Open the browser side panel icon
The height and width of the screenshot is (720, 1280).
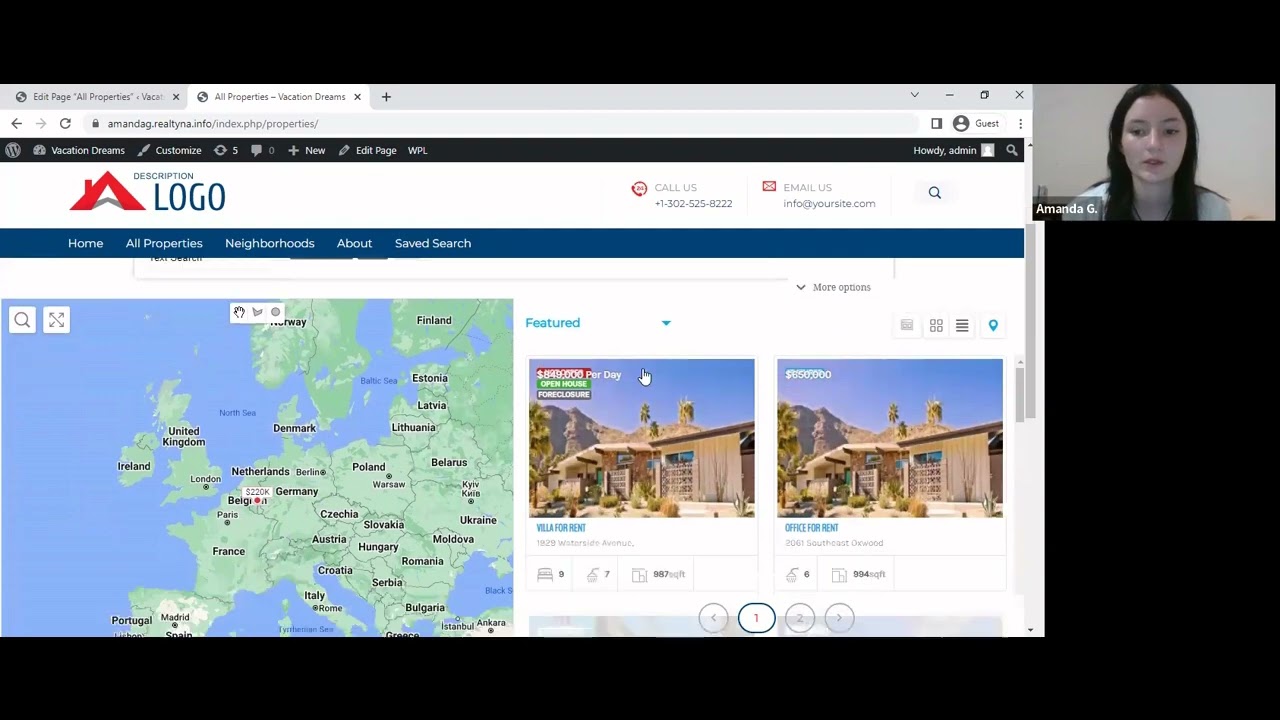point(936,123)
